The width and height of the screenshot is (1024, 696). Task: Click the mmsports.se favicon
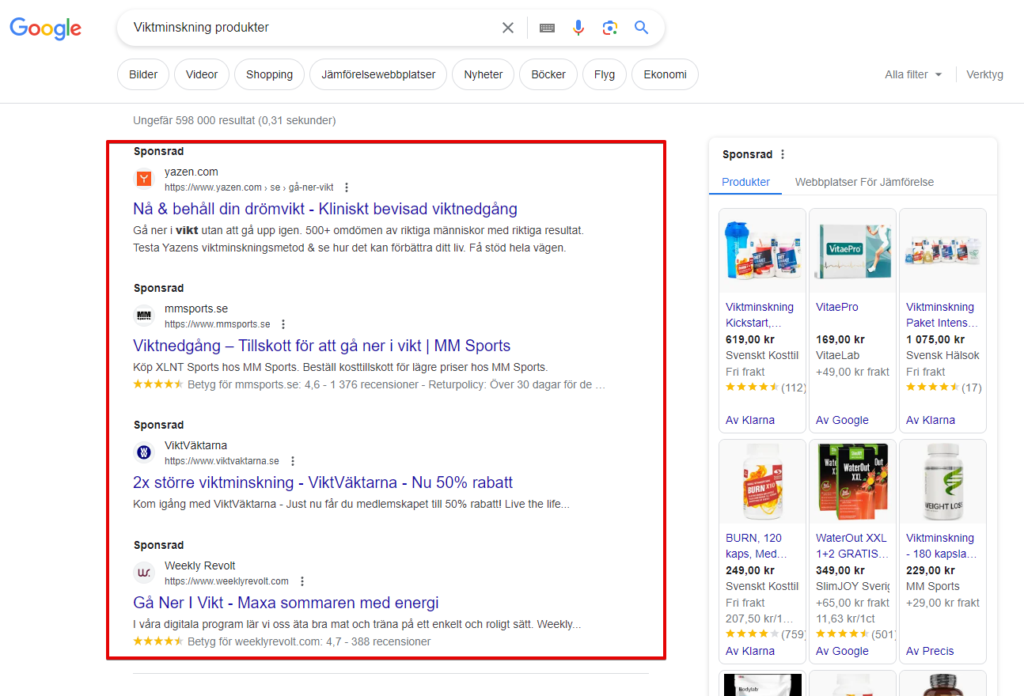tap(144, 315)
